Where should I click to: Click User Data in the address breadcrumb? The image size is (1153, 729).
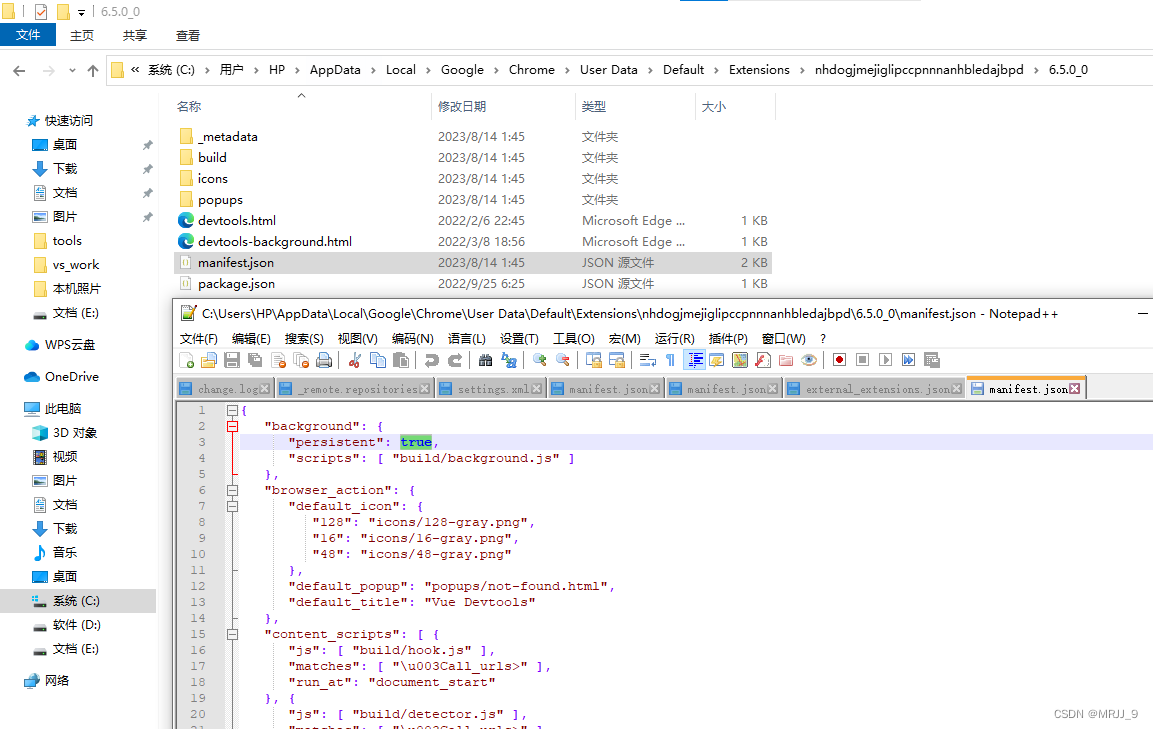click(608, 70)
